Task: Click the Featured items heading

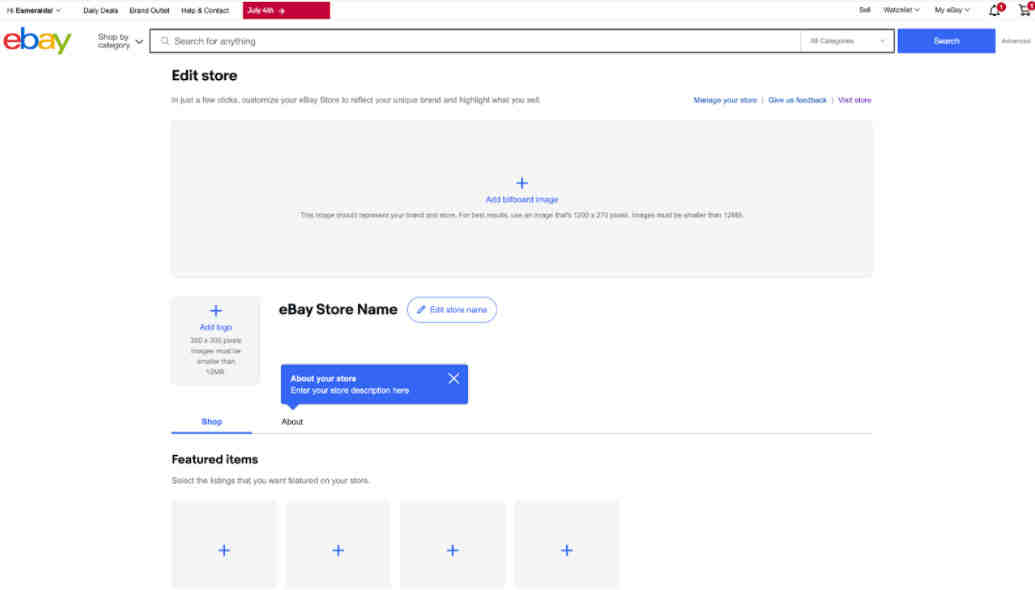Action: pyautogui.click(x=215, y=459)
